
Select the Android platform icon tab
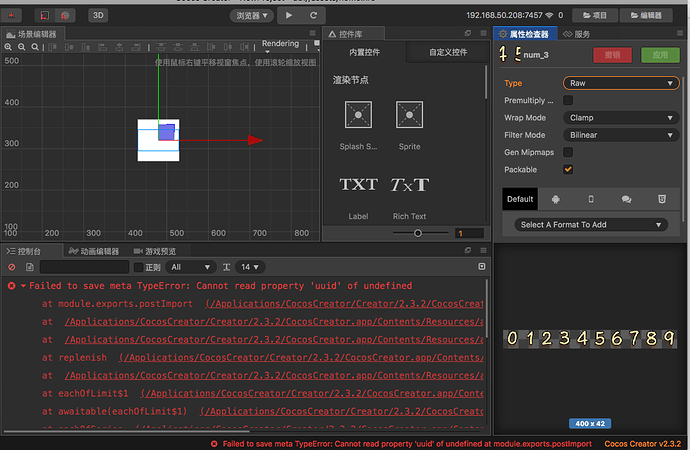[556, 199]
